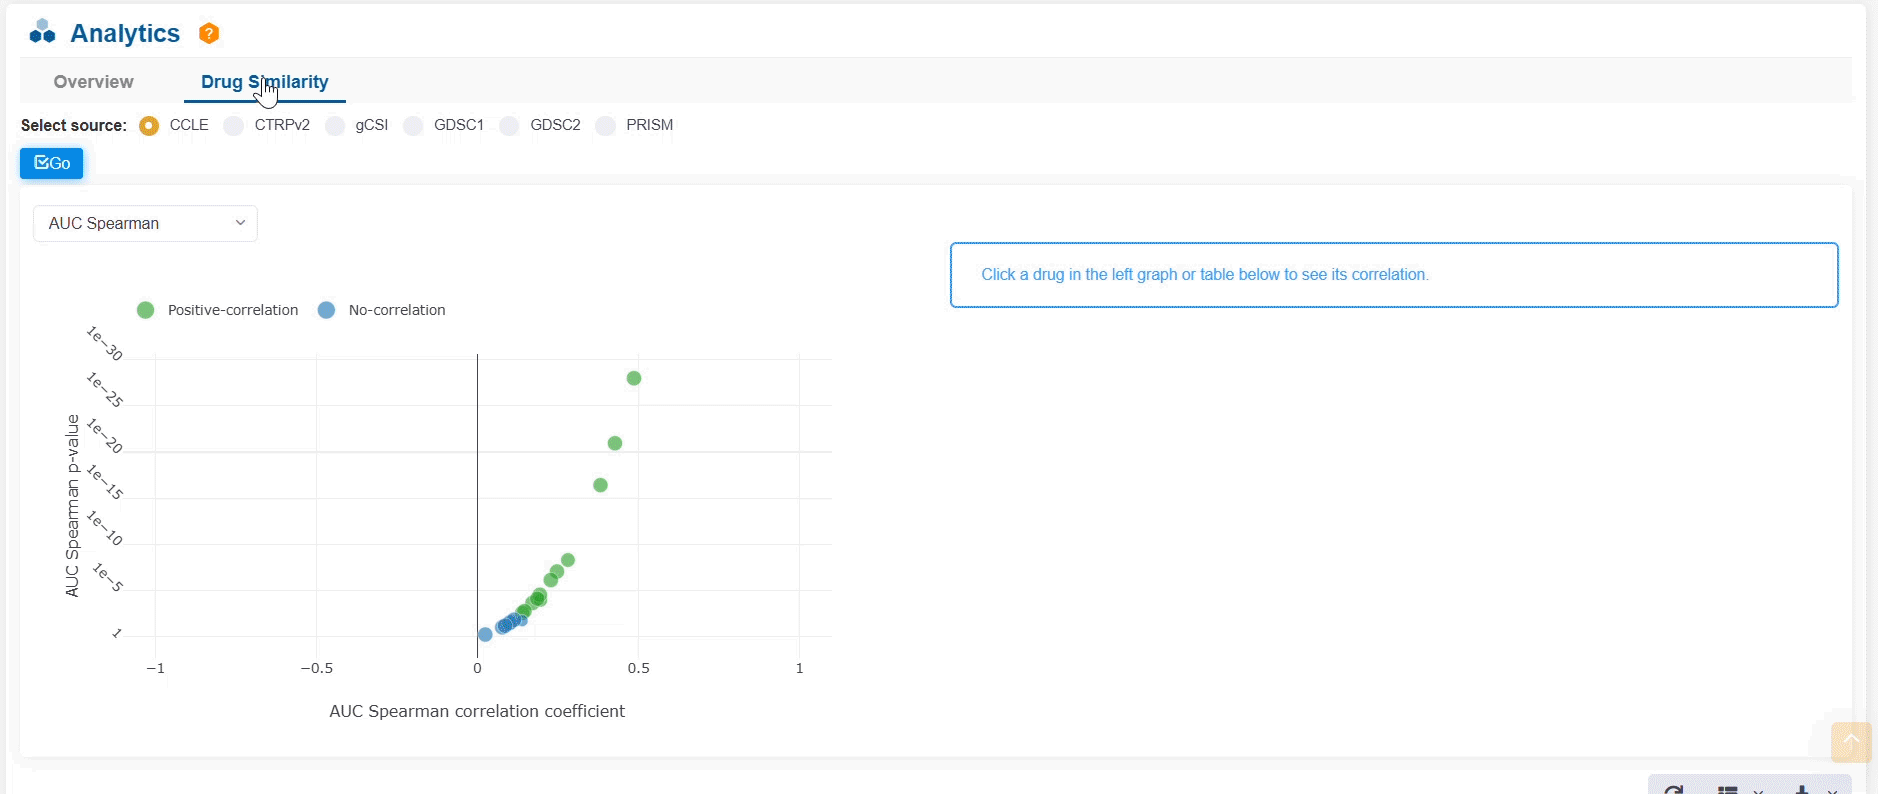1878x794 pixels.
Task: Select the GDSC1 source radio button
Action: (x=413, y=126)
